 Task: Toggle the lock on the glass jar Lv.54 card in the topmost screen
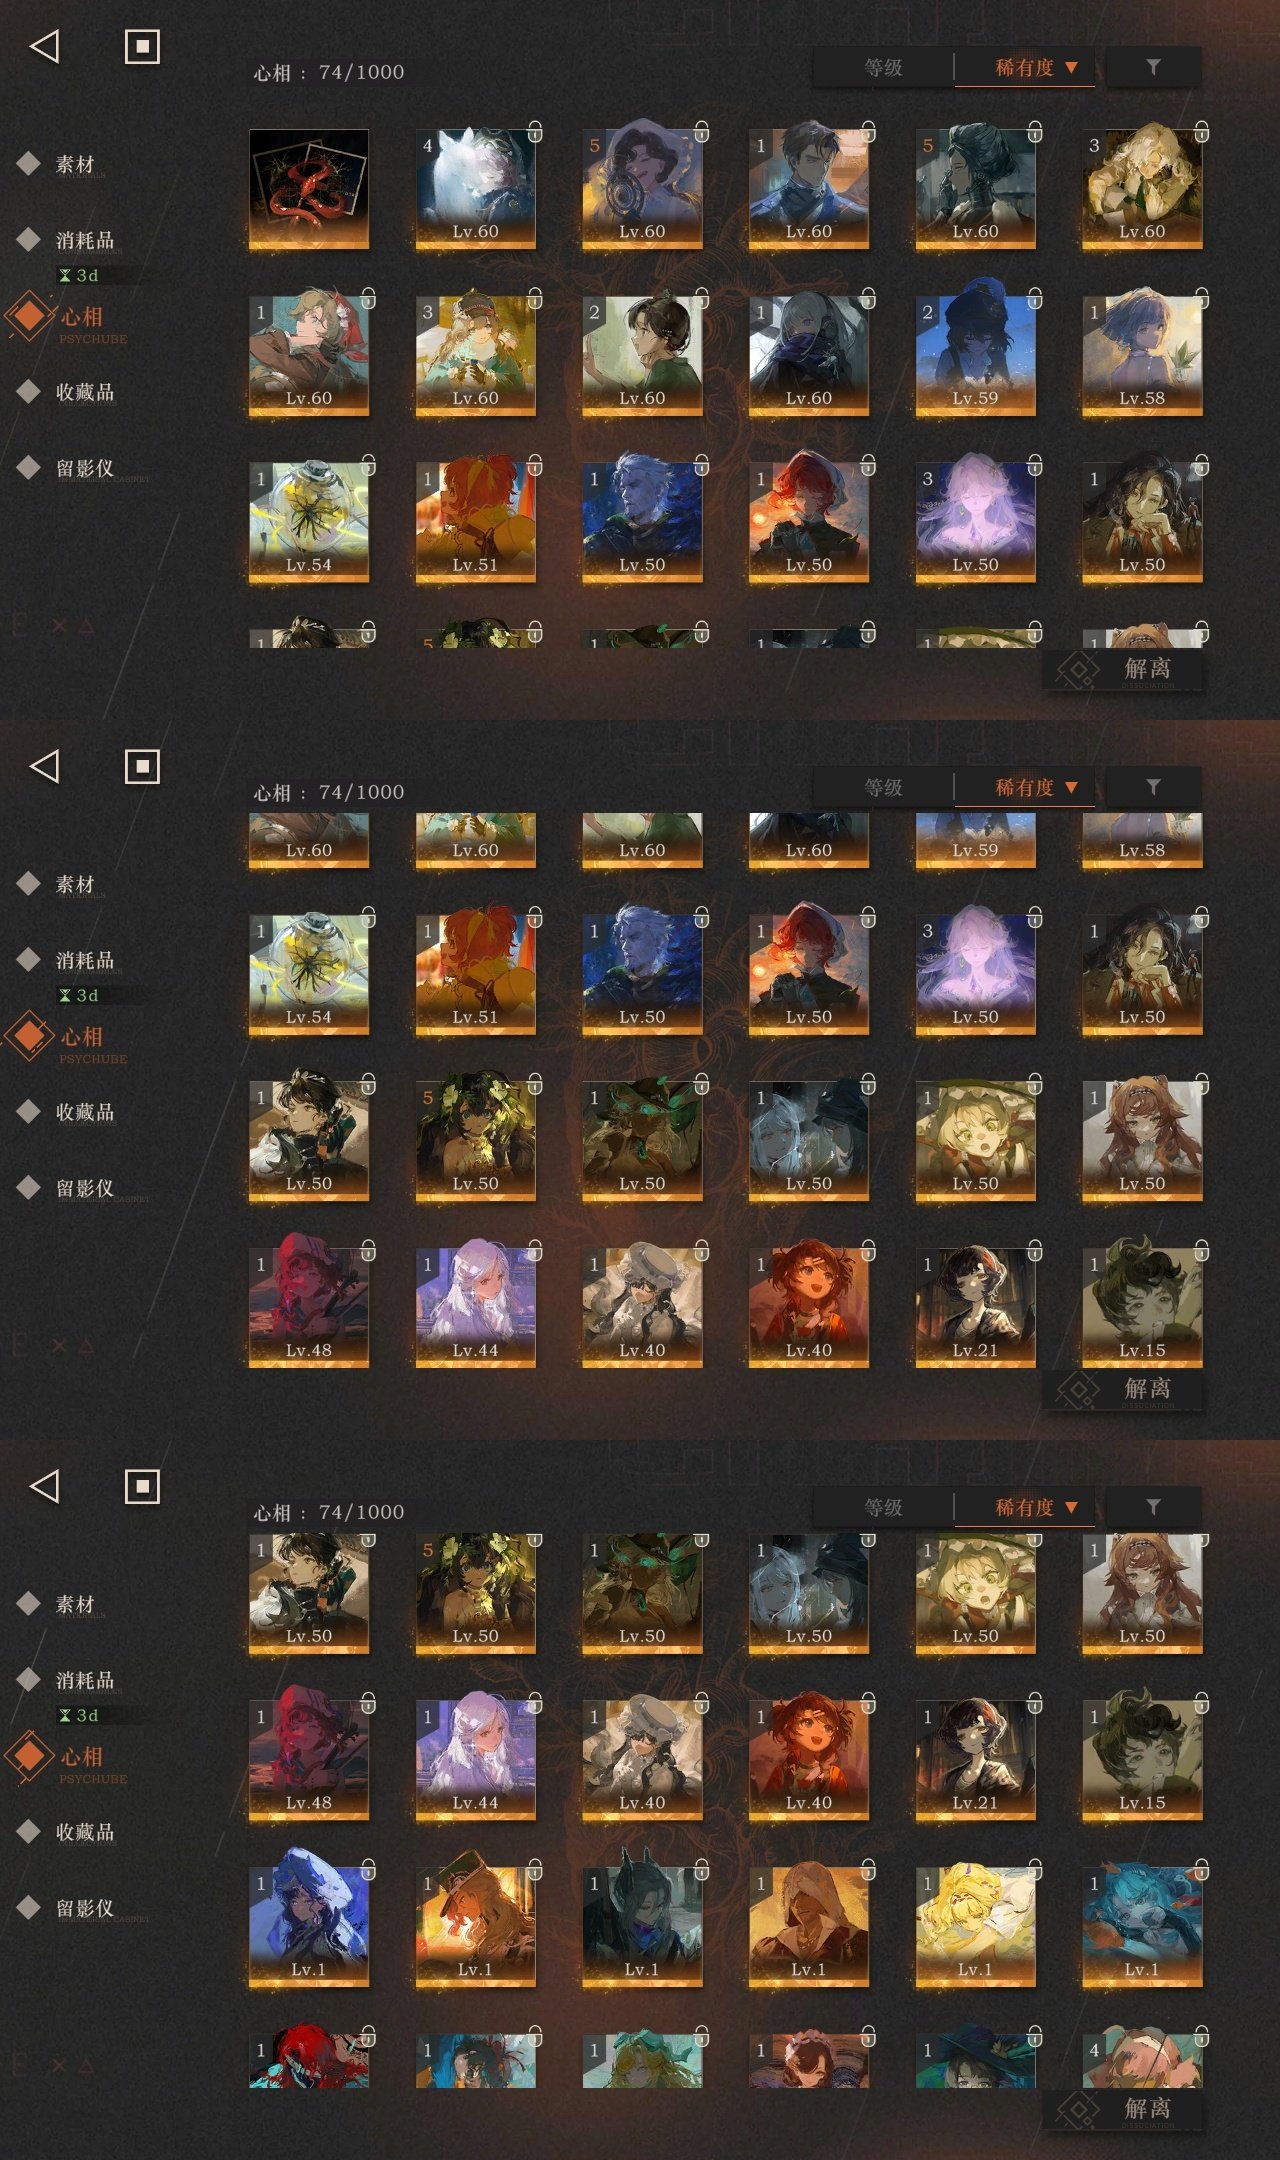368,464
